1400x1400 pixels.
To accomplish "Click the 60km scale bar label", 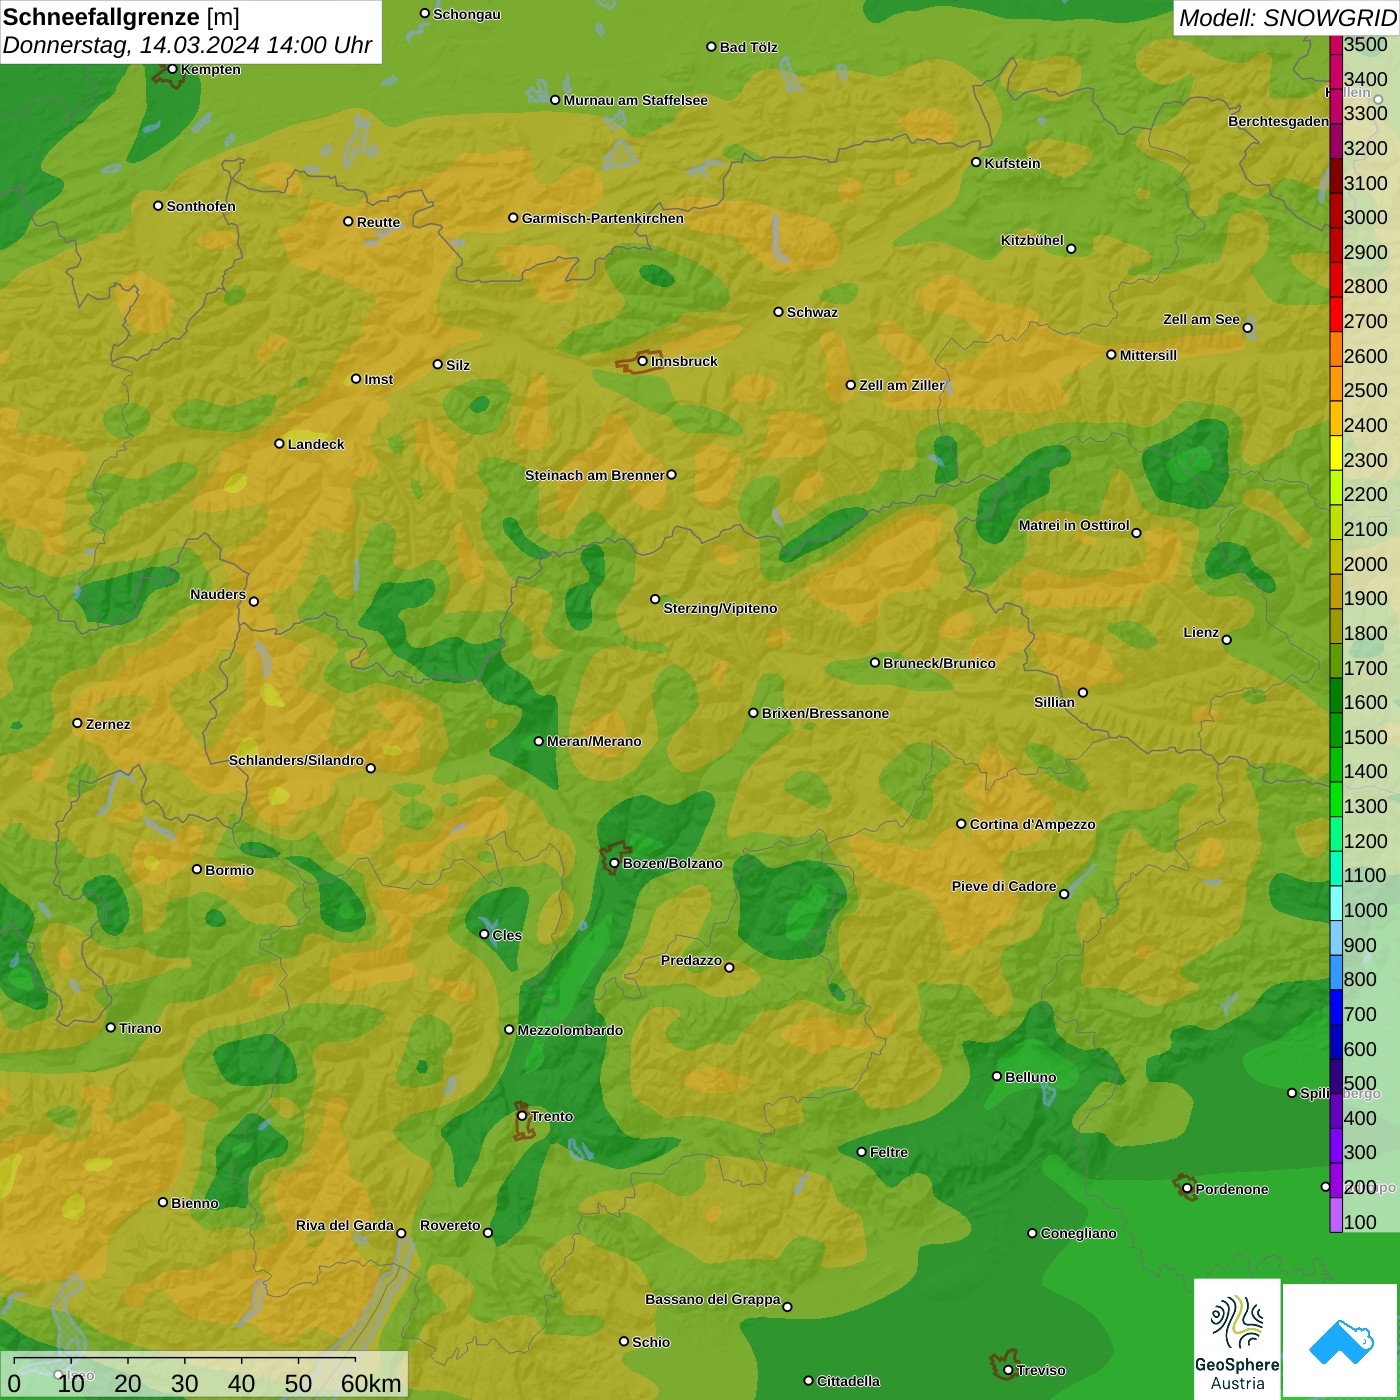I will tap(371, 1383).
